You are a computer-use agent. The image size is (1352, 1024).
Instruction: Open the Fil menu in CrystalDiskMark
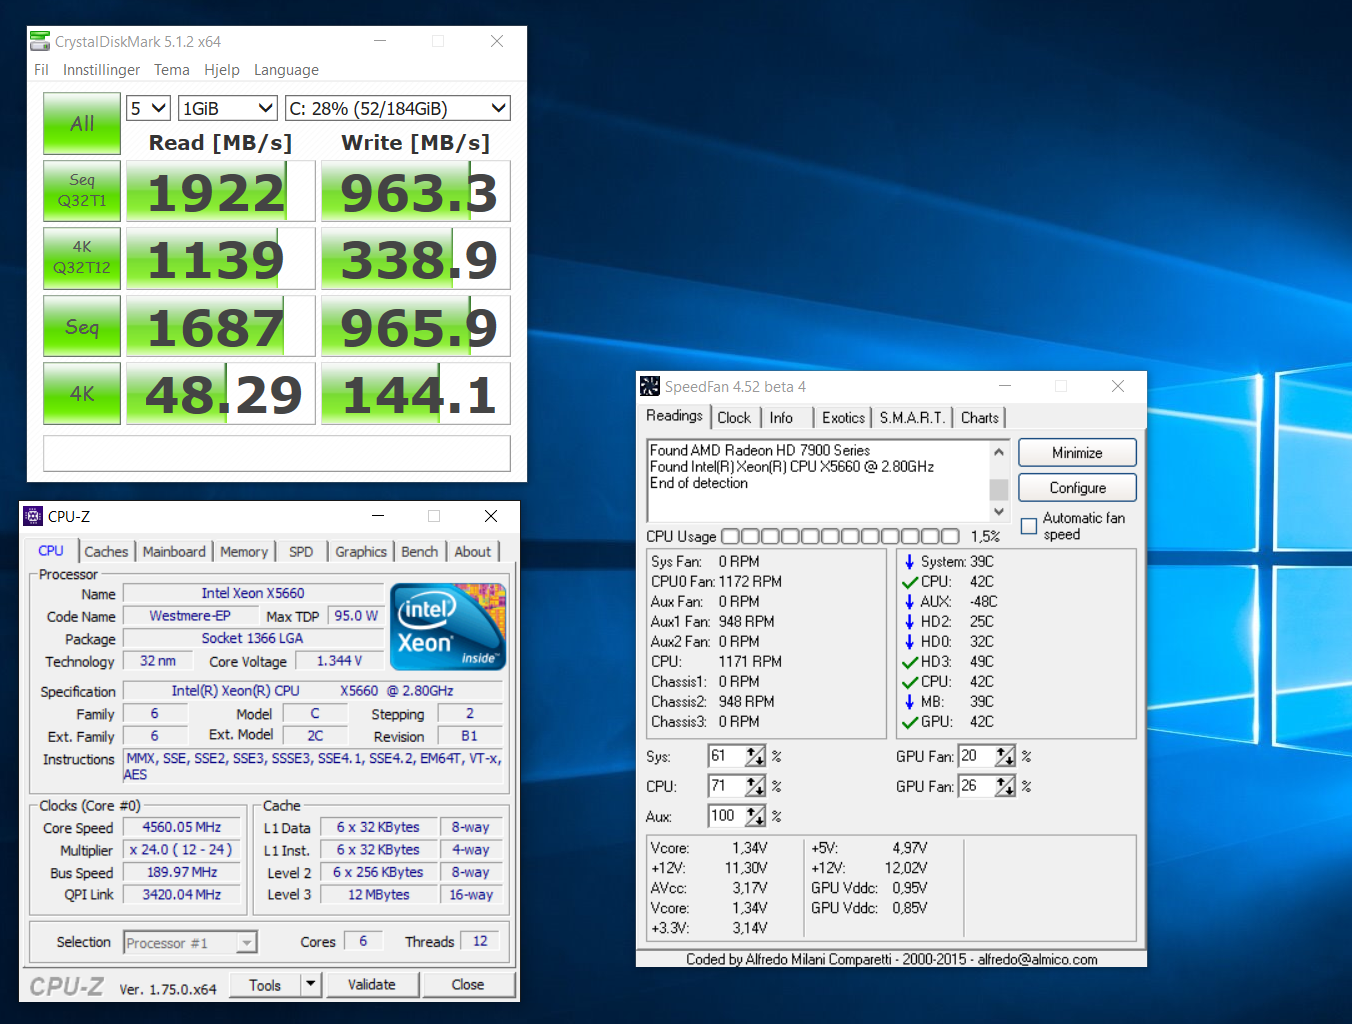pyautogui.click(x=41, y=70)
